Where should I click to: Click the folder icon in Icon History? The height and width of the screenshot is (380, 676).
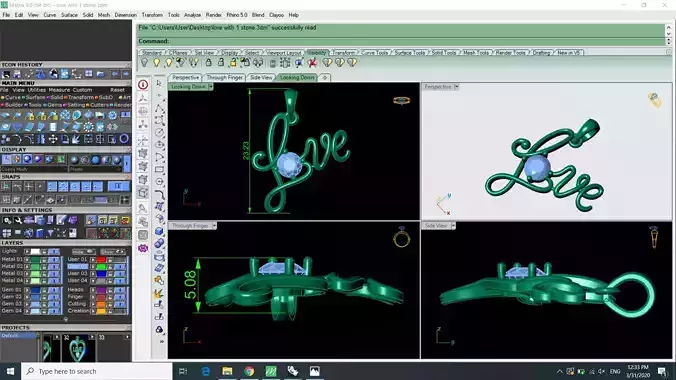tap(100, 74)
